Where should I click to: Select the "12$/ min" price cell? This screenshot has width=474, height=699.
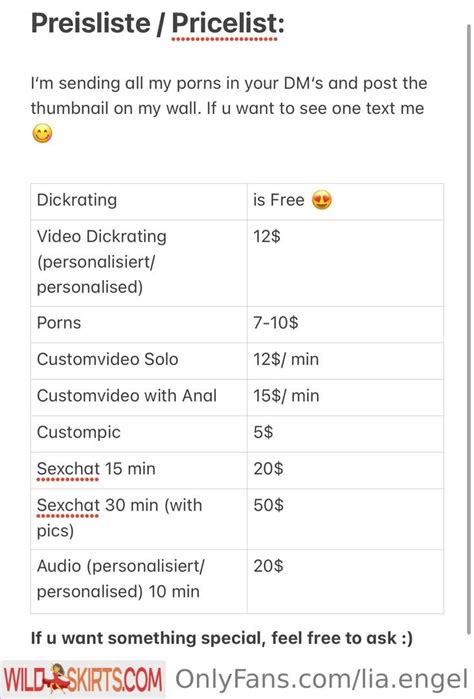point(345,361)
